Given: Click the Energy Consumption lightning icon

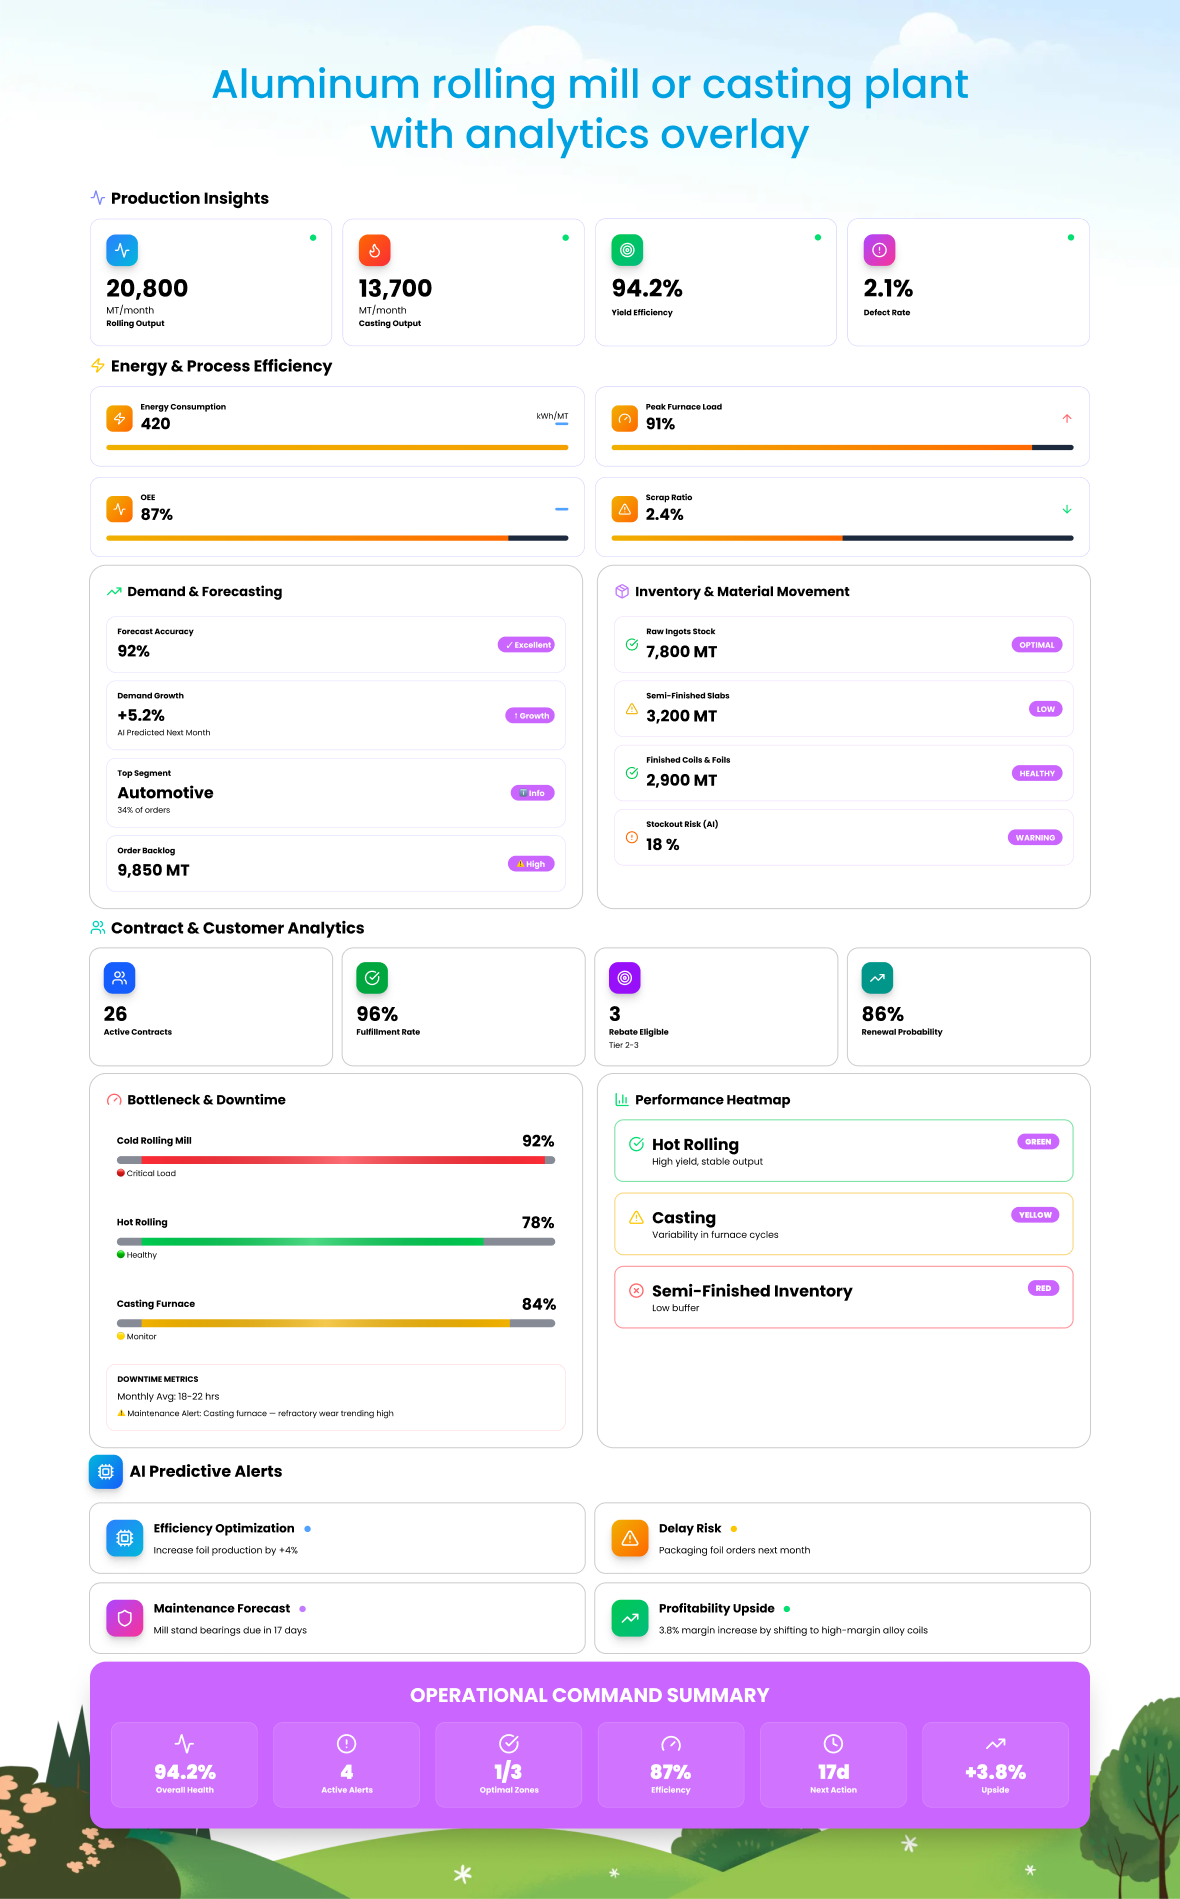Looking at the screenshot, I should pos(119,418).
